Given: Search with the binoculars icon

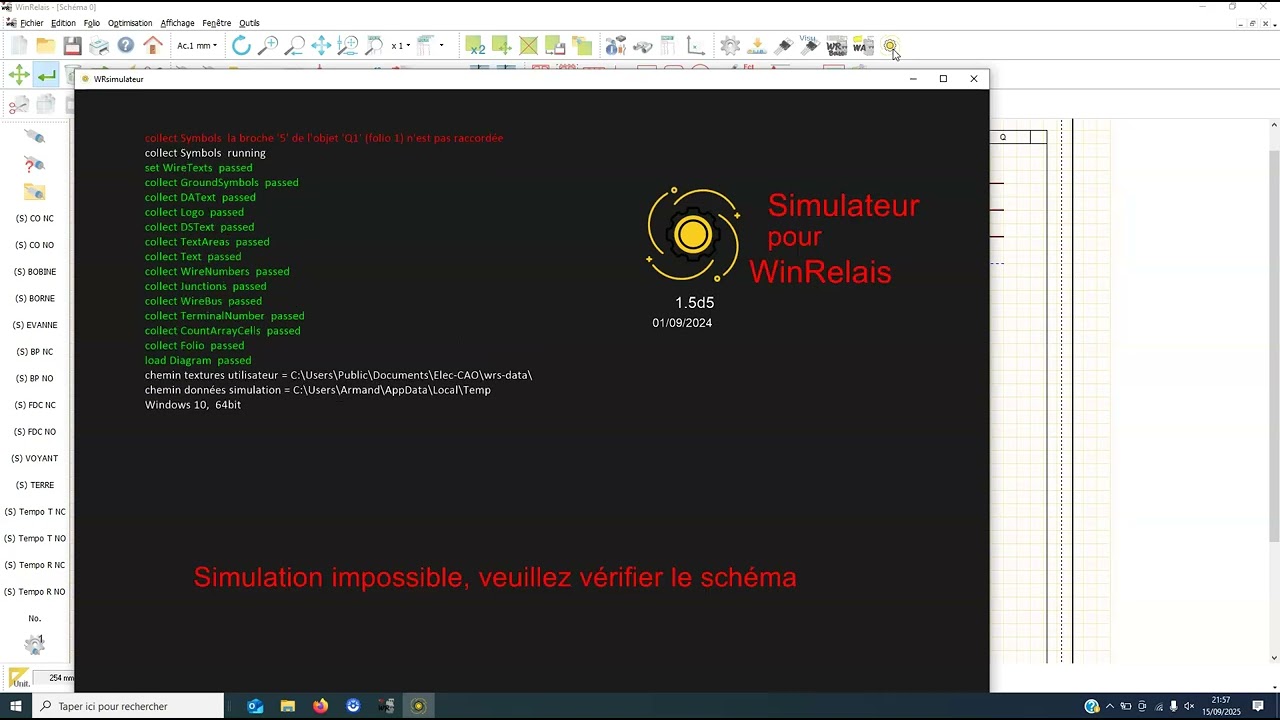Looking at the screenshot, I should pos(642,46).
